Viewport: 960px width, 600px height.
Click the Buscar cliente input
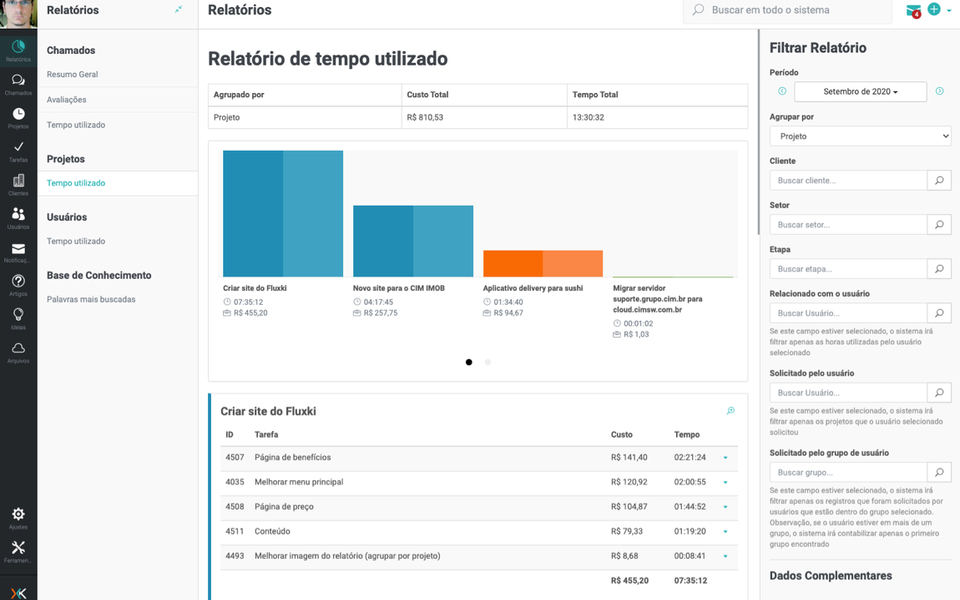click(x=848, y=181)
